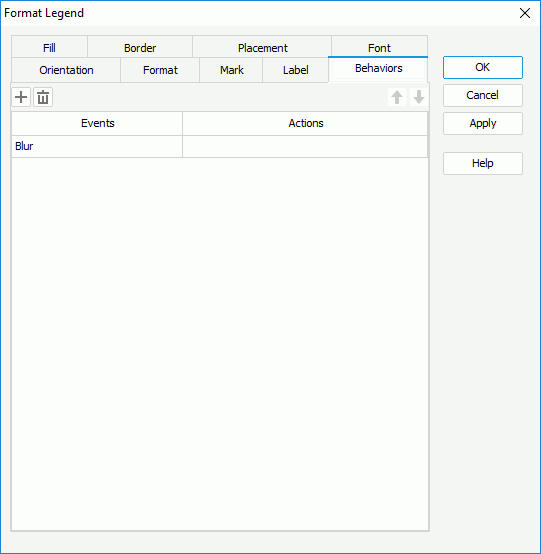Go to the Placement tab
This screenshot has width=541, height=554.
pos(263,48)
